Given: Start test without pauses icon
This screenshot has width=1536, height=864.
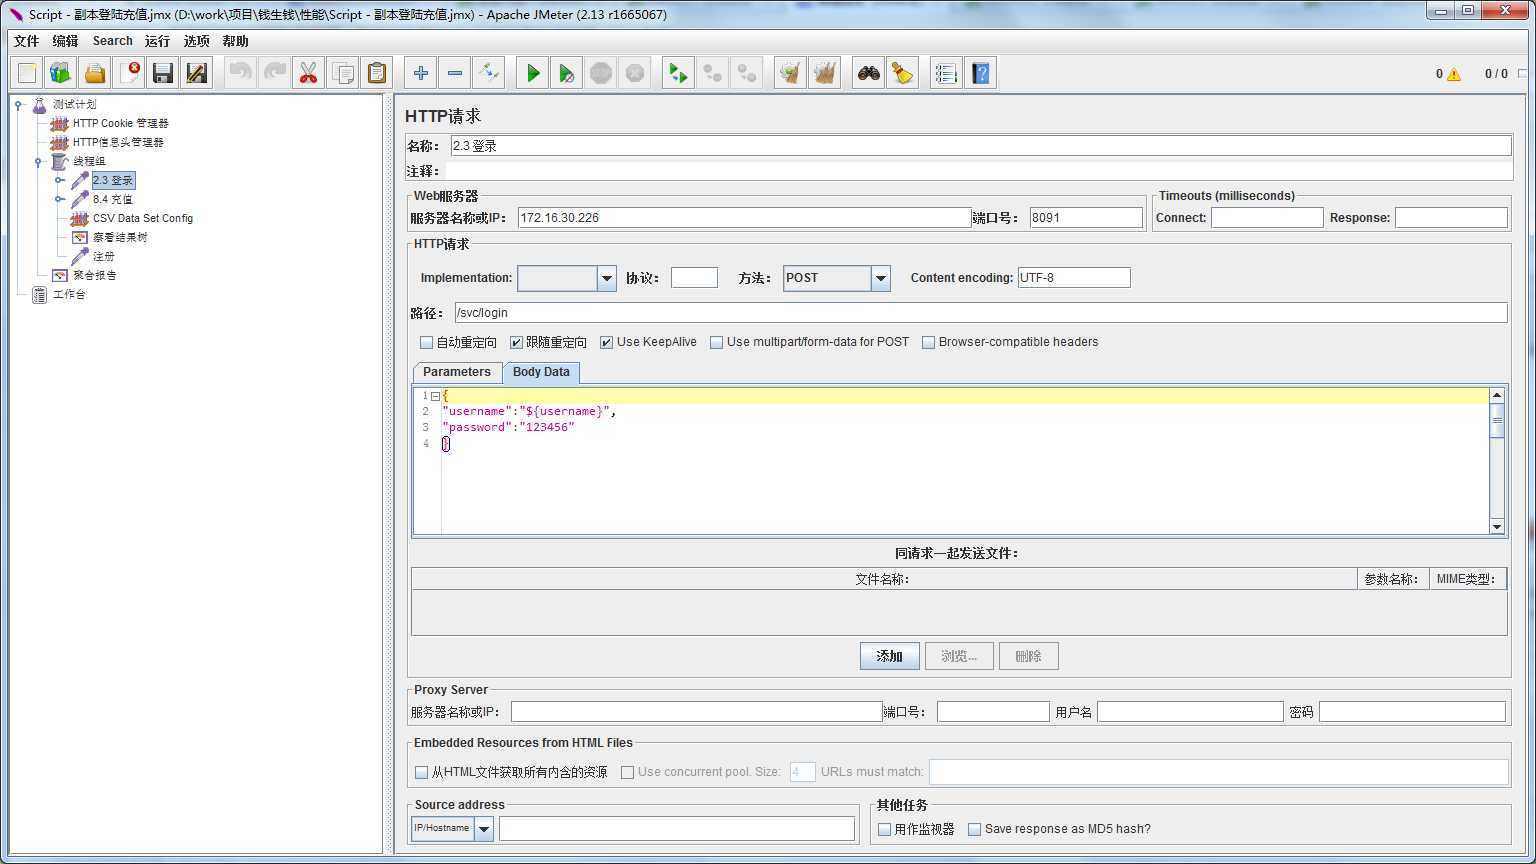Looking at the screenshot, I should (567, 73).
